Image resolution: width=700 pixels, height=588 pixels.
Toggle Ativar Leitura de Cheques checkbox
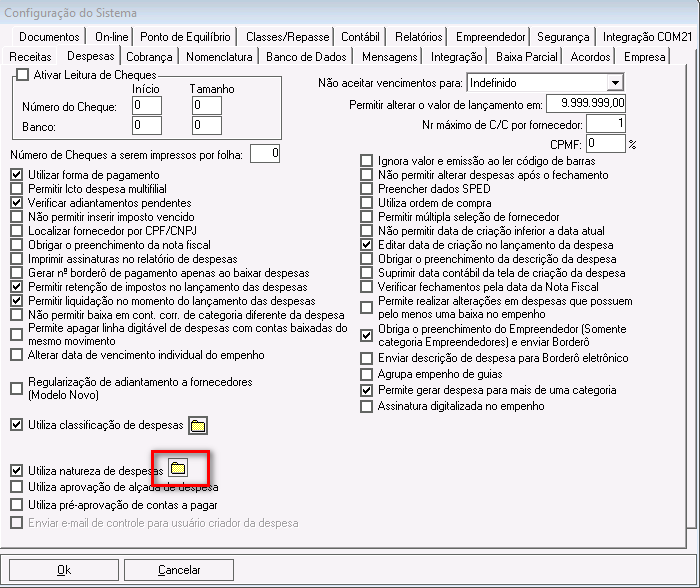pos(22,75)
